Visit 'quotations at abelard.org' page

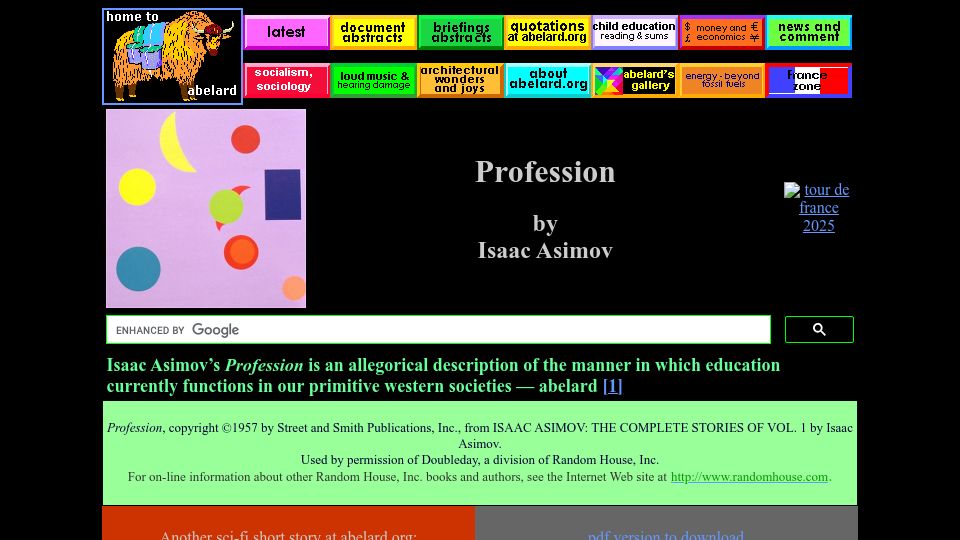pos(547,32)
